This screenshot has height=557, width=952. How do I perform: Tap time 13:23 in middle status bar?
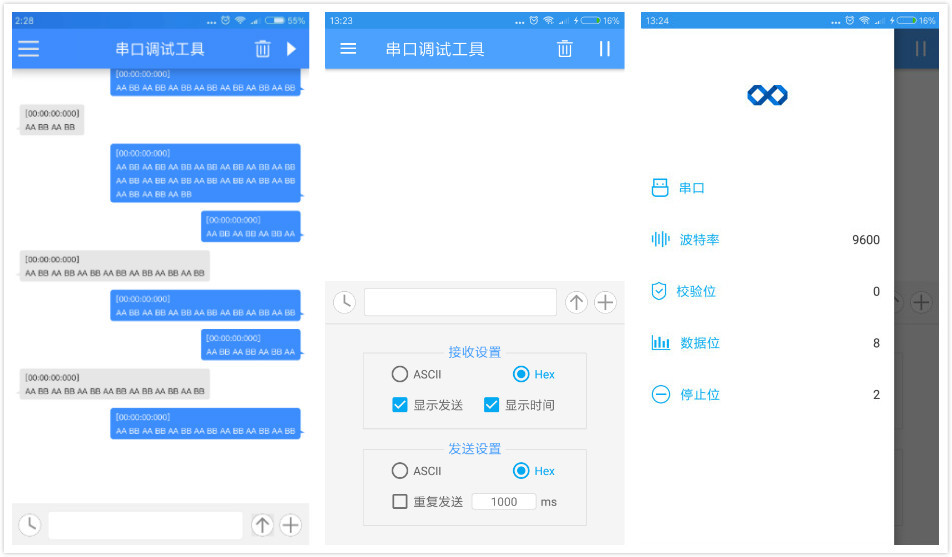point(341,20)
